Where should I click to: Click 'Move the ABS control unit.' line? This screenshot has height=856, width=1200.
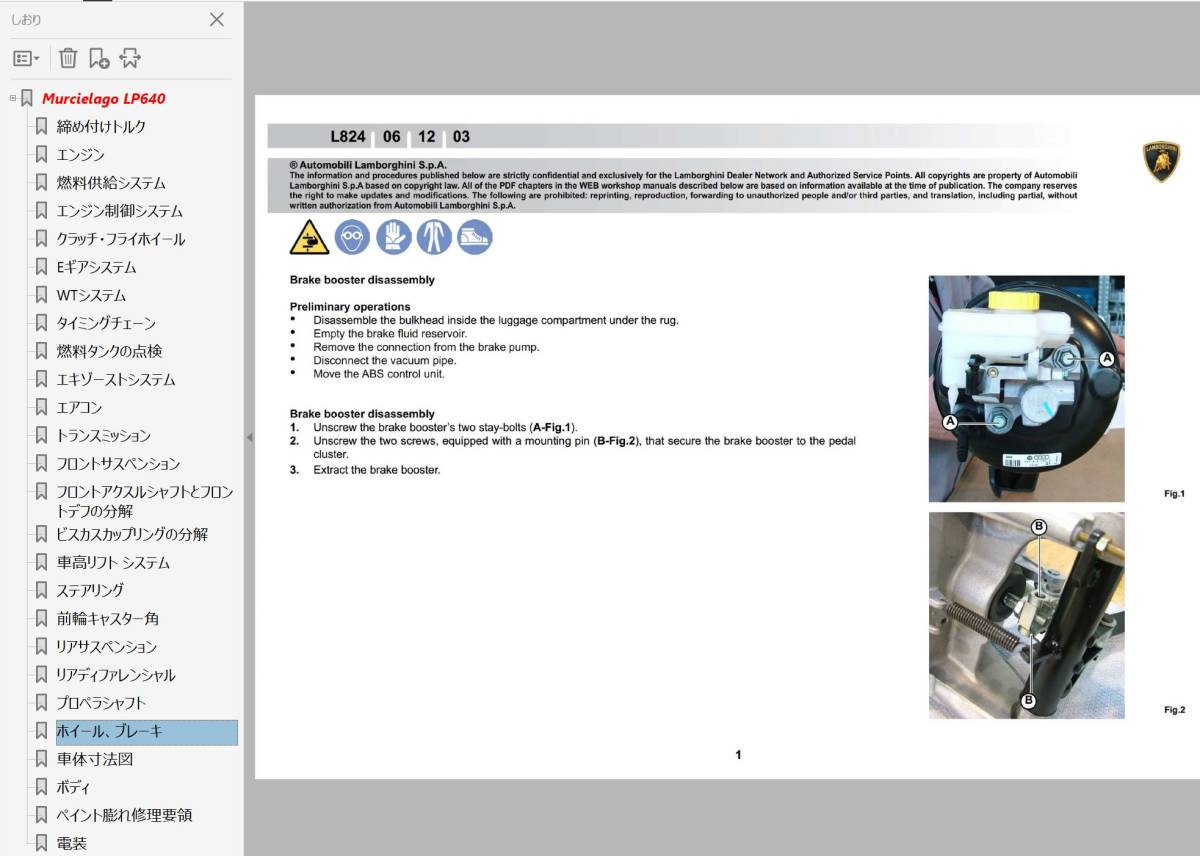[378, 374]
